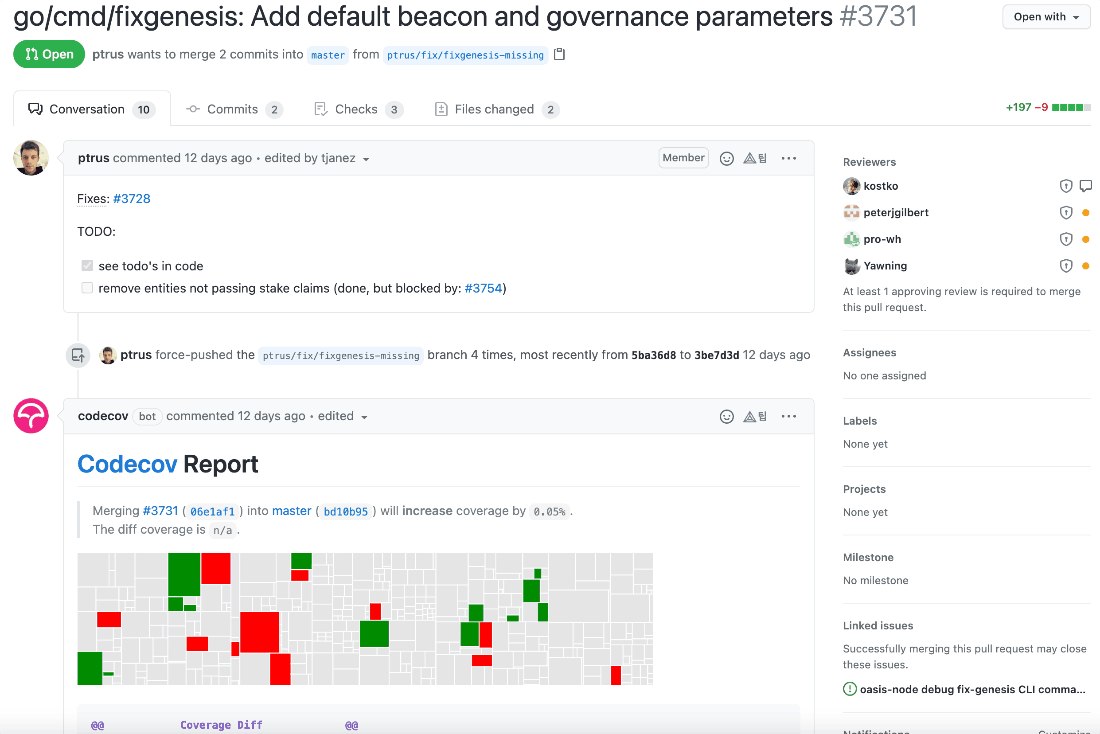Viewport: 1100px width, 734px height.
Task: Open the Labels section
Action: coord(860,421)
